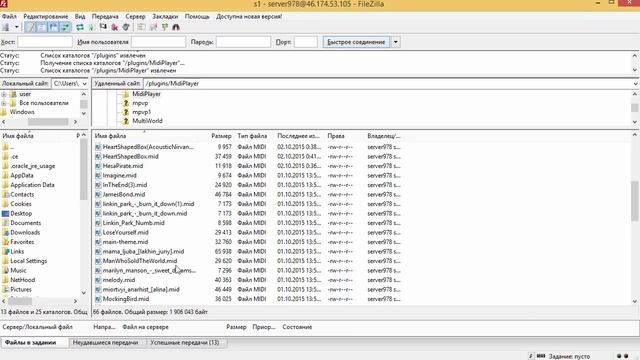
Task: Focus the Имя пользователя input field
Action: [x=158, y=42]
